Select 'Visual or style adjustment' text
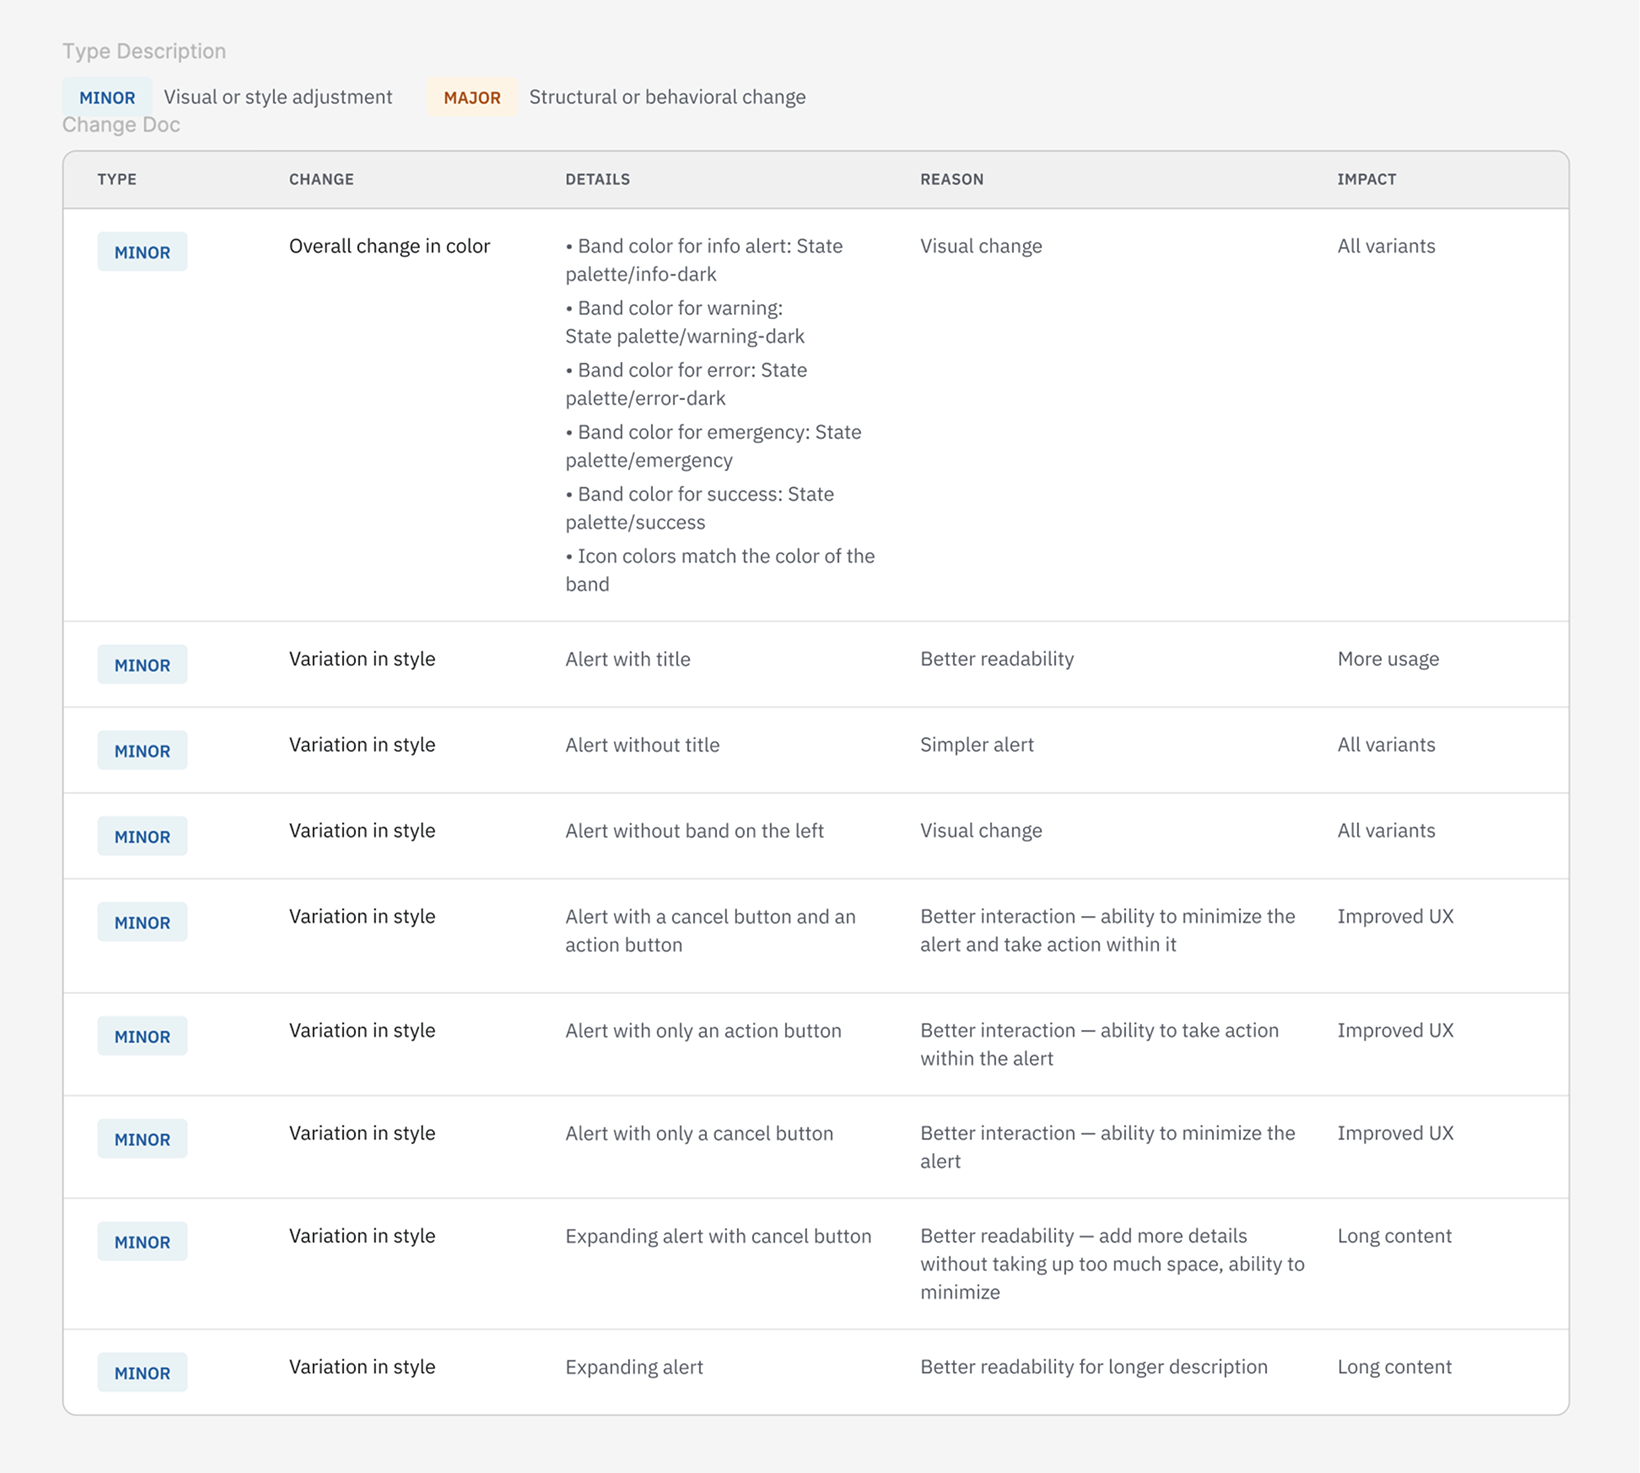The height and width of the screenshot is (1473, 1640). tap(277, 97)
